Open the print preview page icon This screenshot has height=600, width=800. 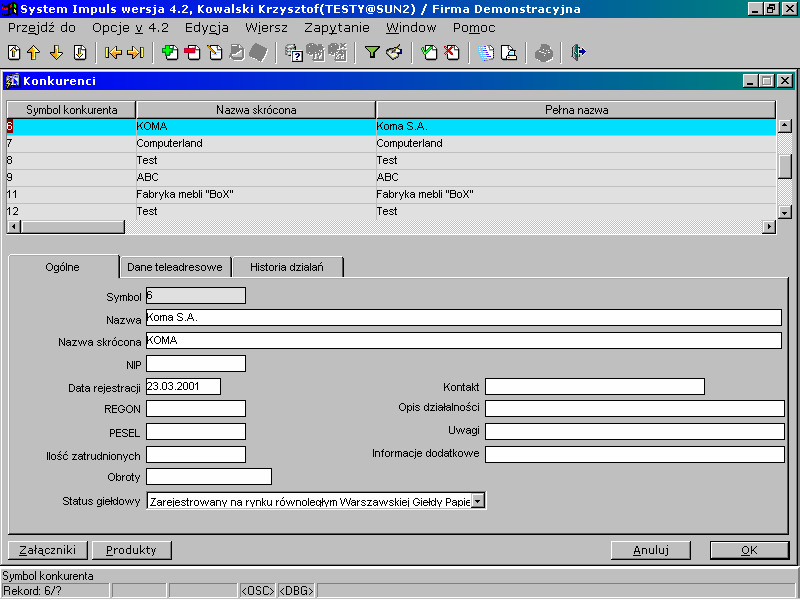pos(509,53)
